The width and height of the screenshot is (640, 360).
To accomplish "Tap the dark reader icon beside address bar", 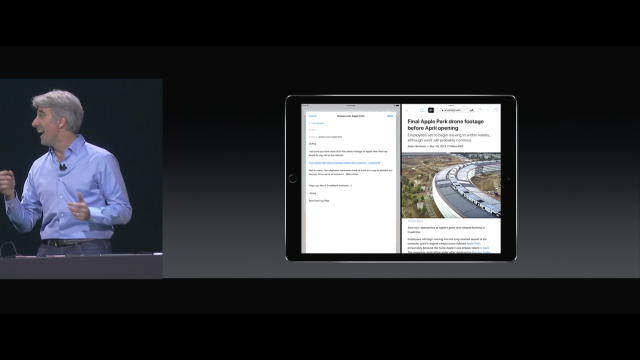I will tap(431, 110).
